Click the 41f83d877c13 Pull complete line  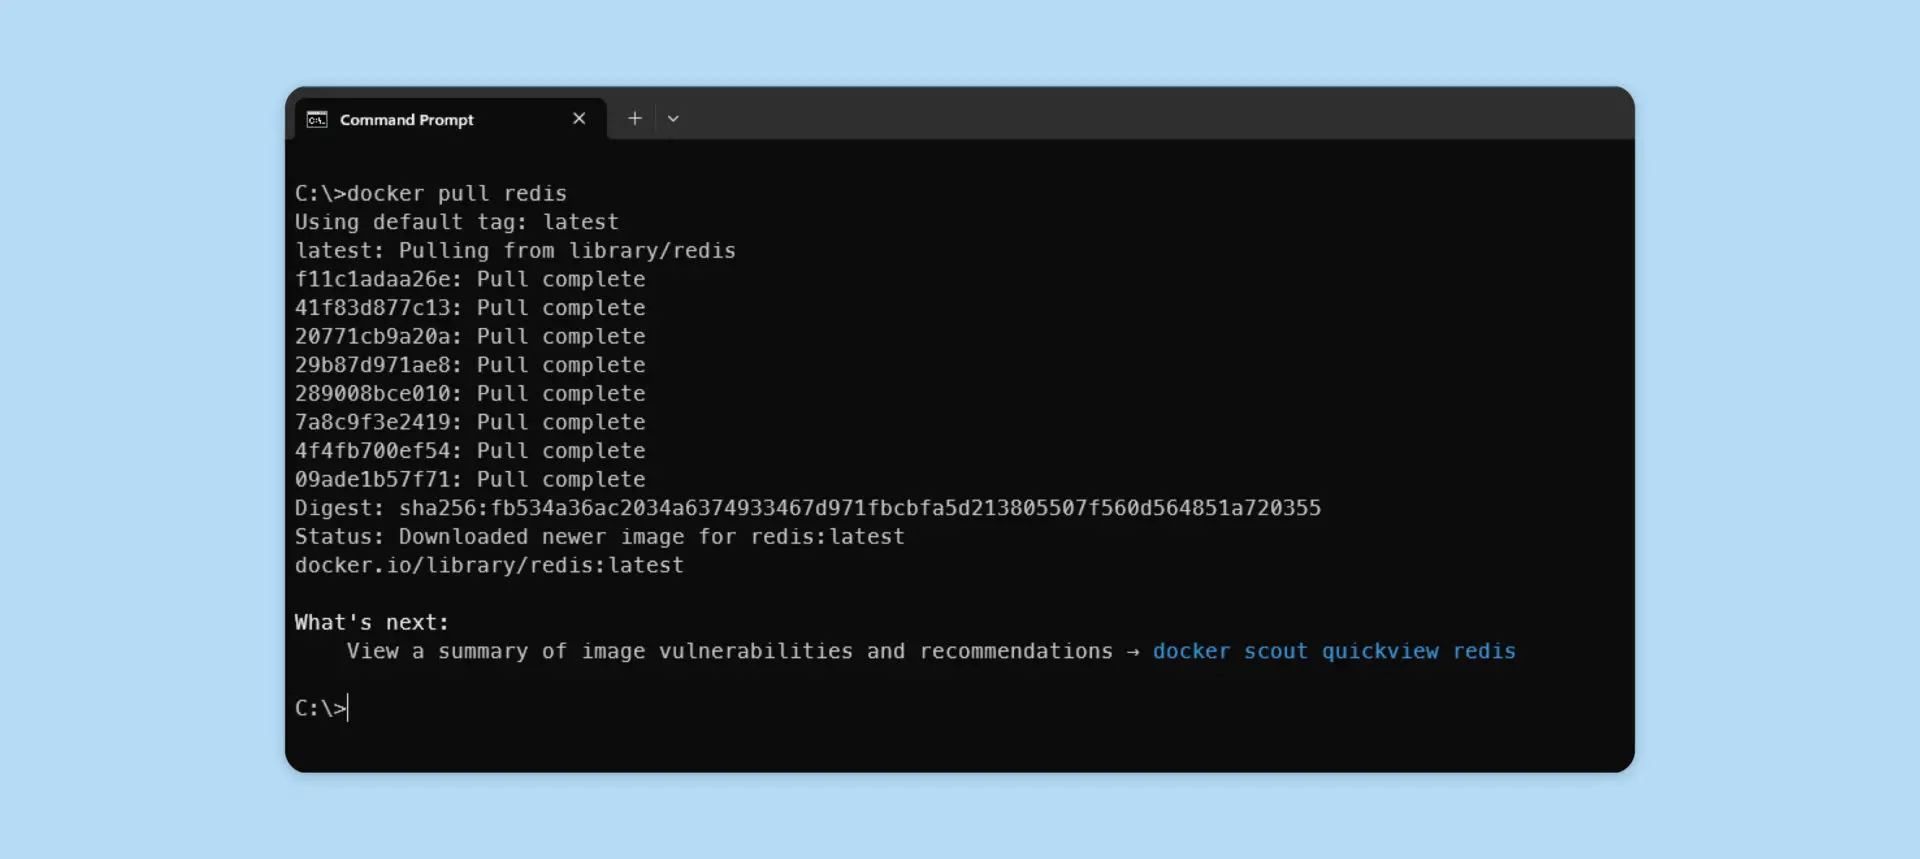[470, 308]
